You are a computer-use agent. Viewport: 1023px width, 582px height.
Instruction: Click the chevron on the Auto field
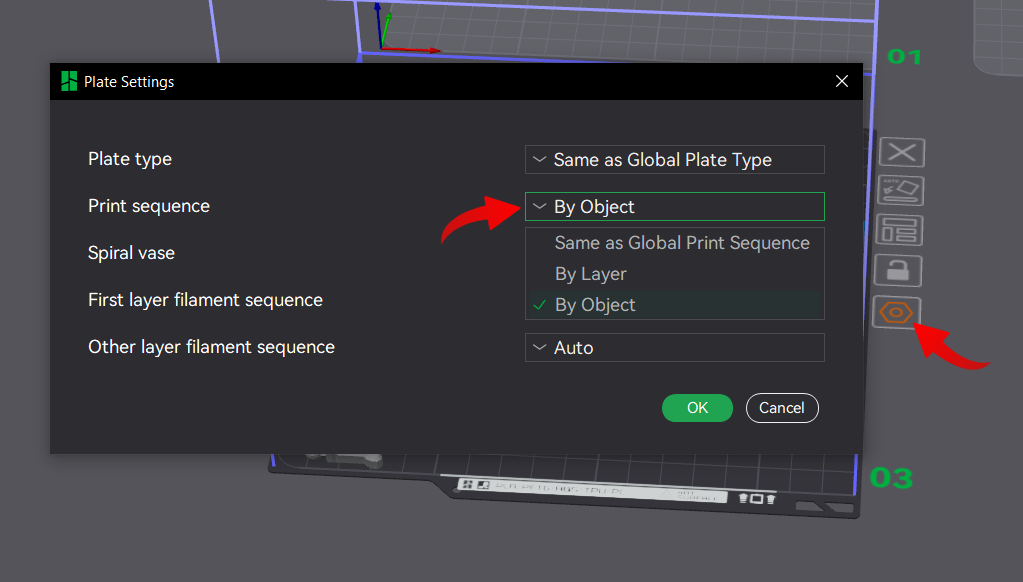[540, 347]
